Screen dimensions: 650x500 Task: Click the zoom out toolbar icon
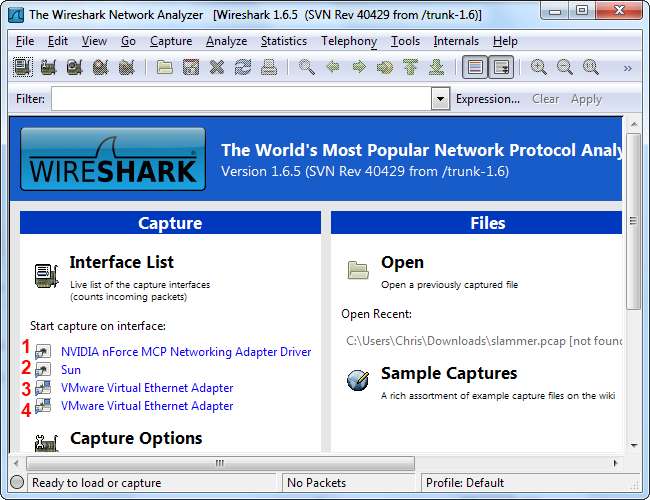tap(565, 68)
